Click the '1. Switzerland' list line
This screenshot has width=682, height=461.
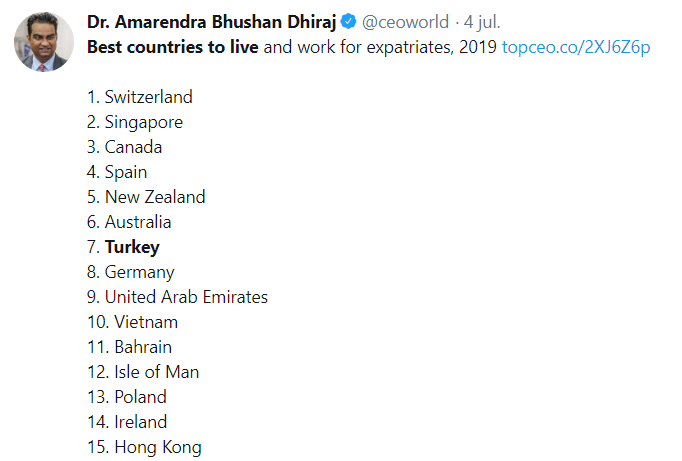click(x=140, y=97)
